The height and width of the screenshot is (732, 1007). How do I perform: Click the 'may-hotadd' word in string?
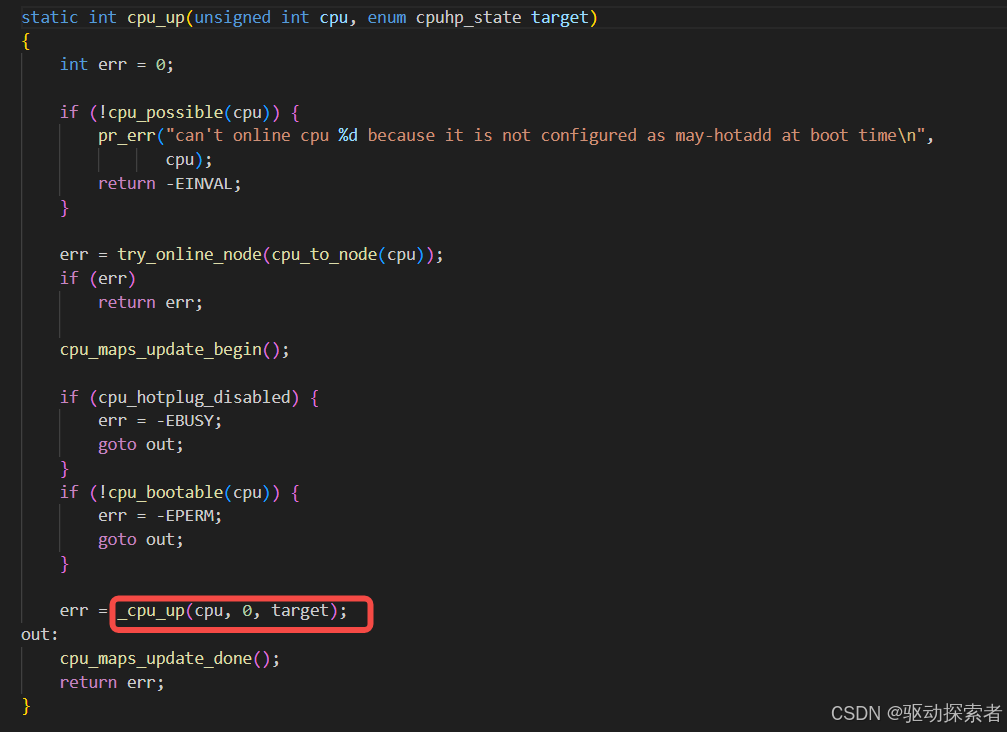point(723,135)
